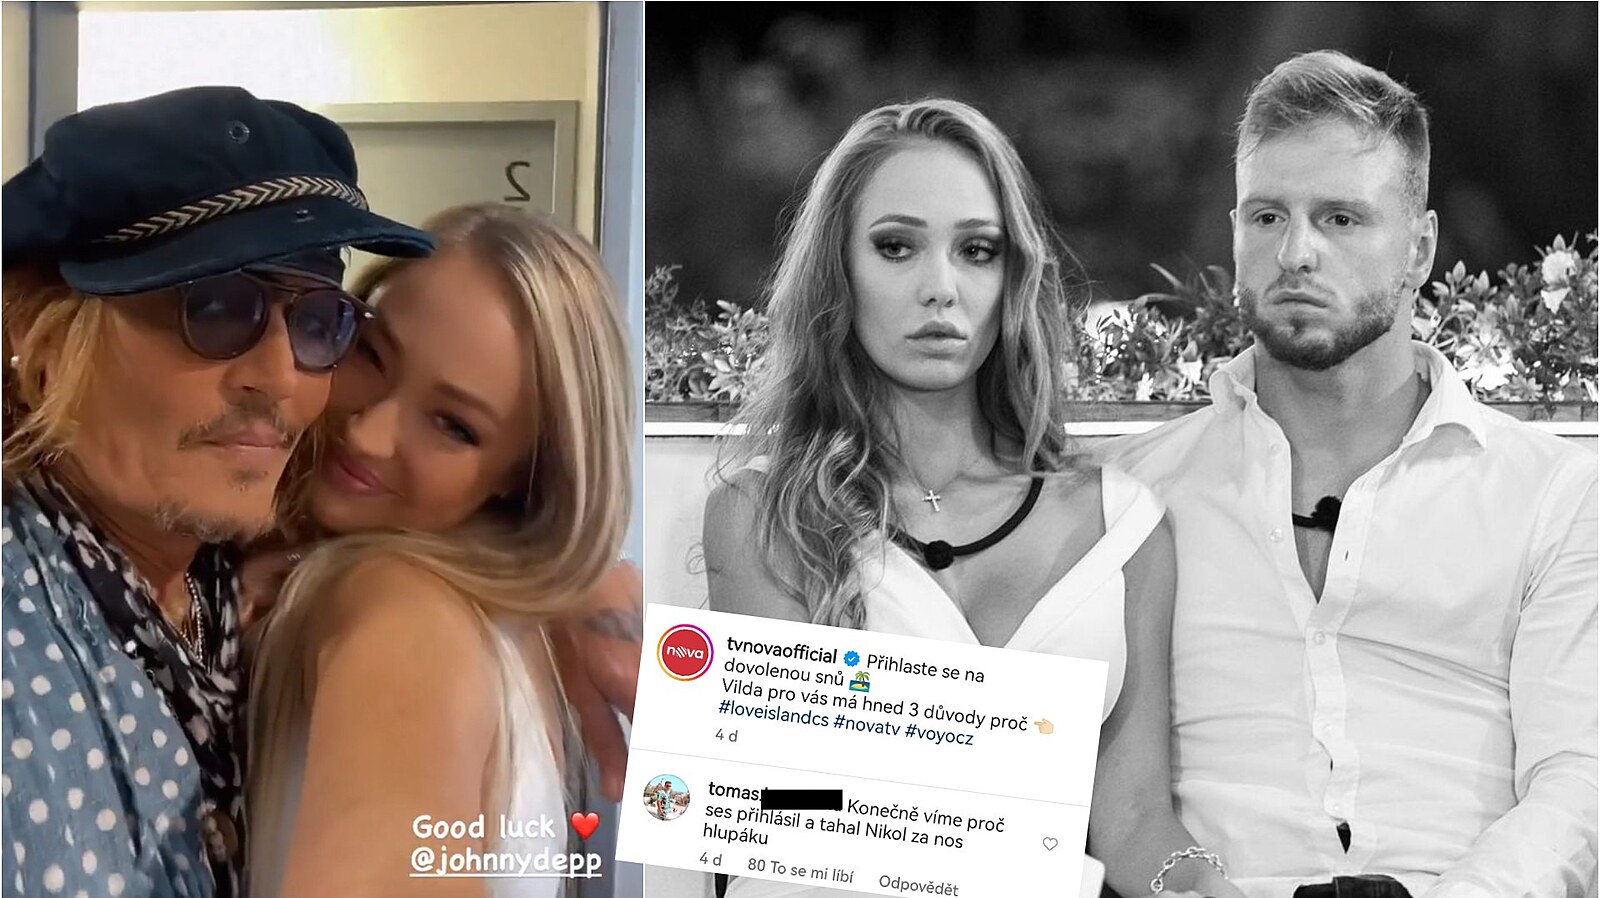This screenshot has height=898, width=1600.
Task: Click the black redaction bar beside tomas
Action: point(802,799)
